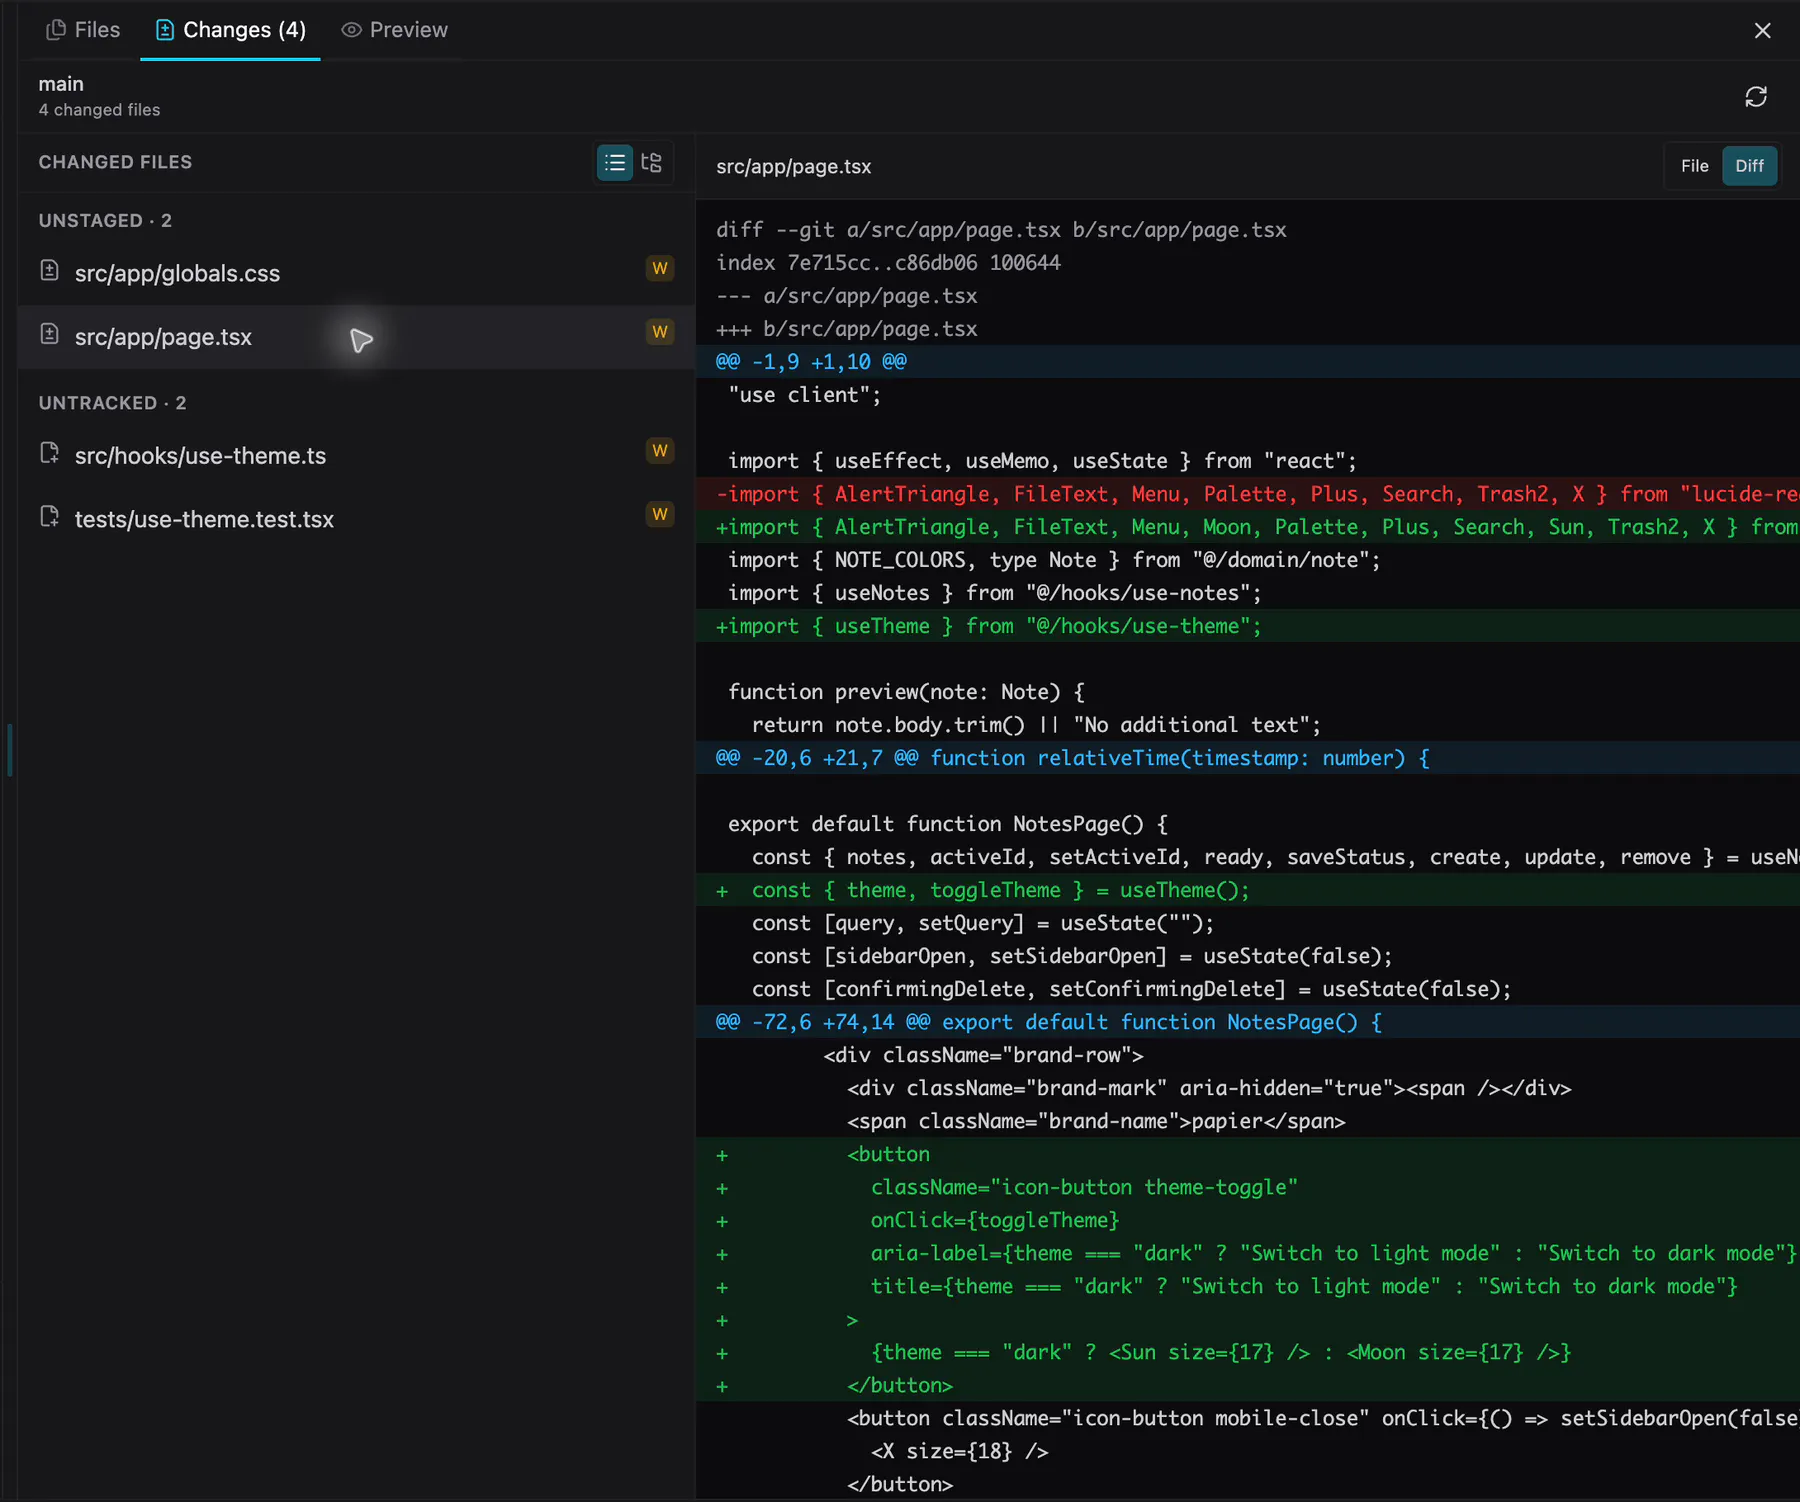Click the 'export default function NotesPage()' context line
Screen dimensions: 1800x1502
(1248, 824)
